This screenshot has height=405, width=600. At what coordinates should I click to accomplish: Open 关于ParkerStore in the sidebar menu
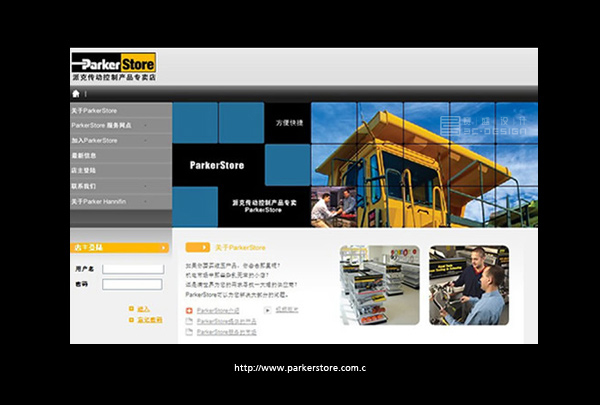tap(94, 111)
